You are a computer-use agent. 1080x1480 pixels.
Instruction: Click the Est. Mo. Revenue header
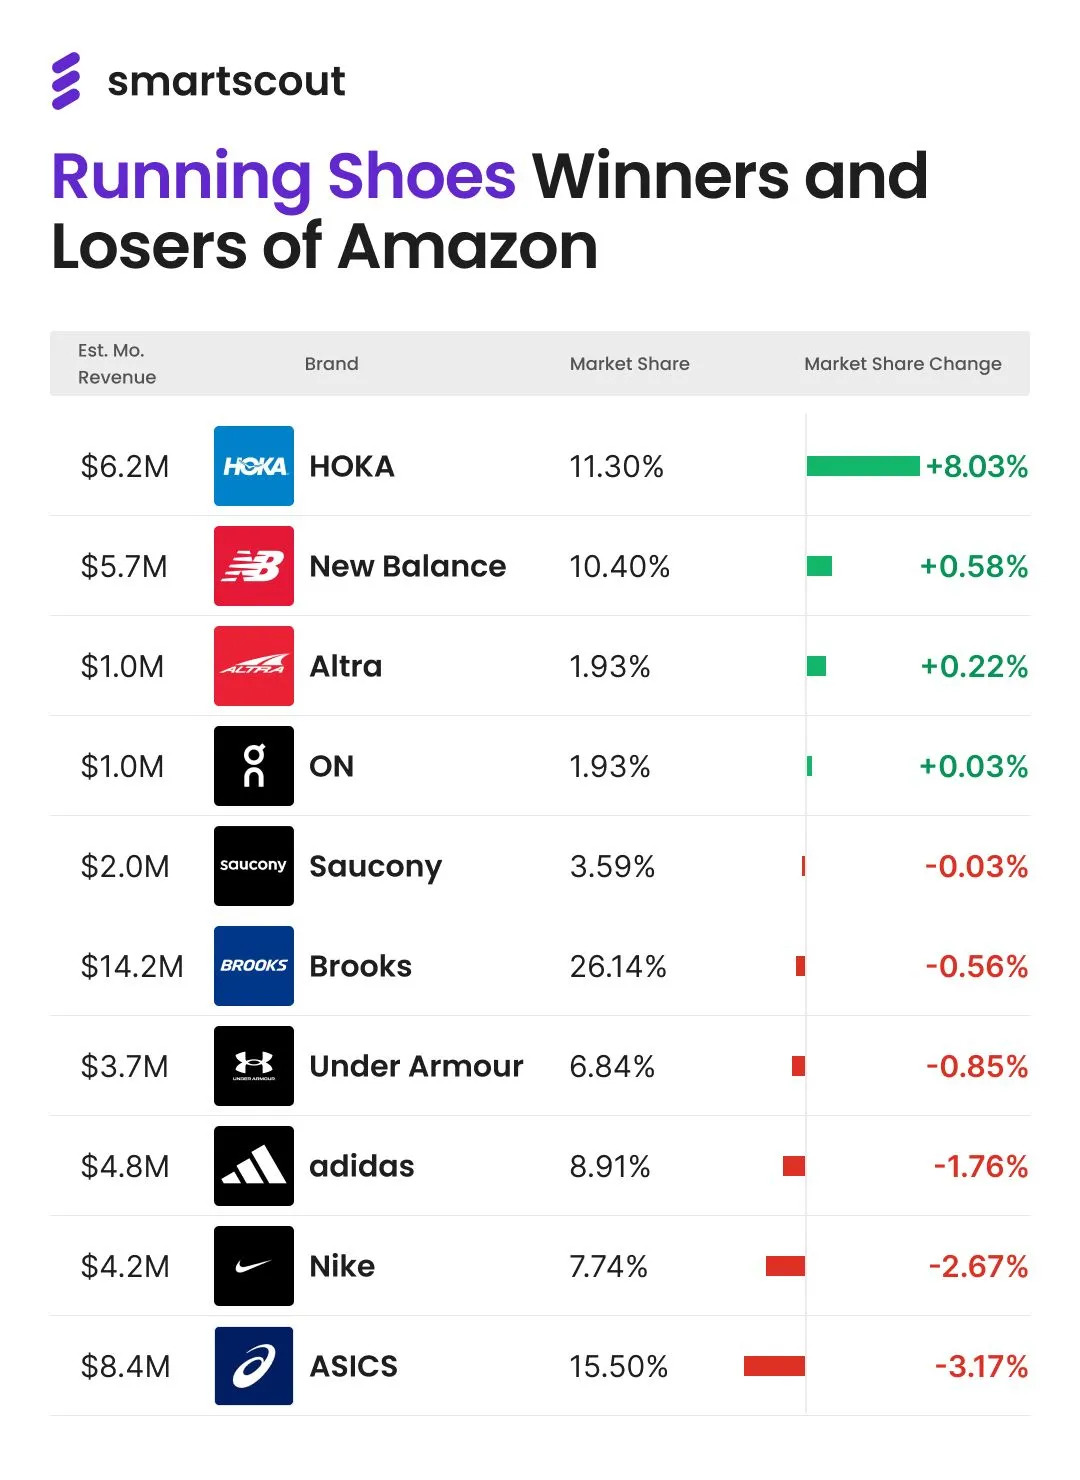(x=117, y=364)
